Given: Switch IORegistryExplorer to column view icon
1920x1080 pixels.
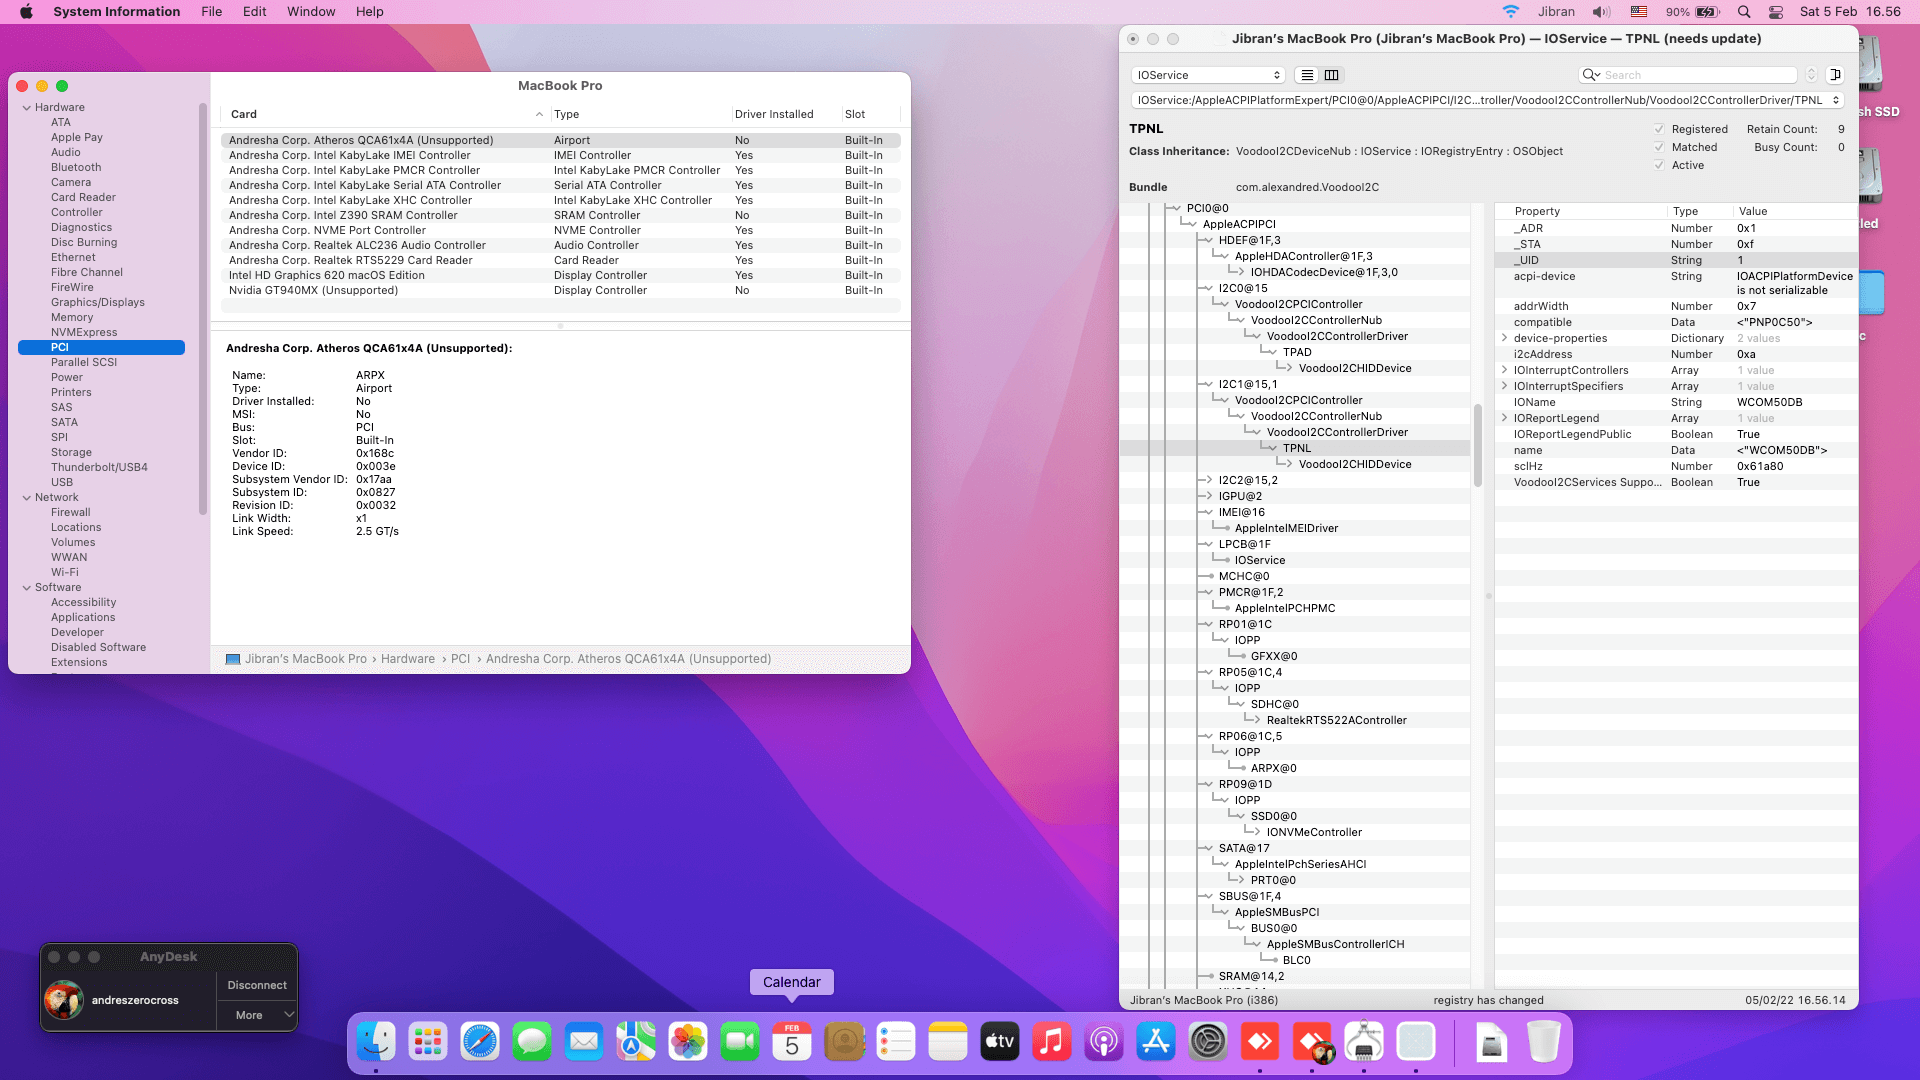Looking at the screenshot, I should coord(1332,75).
